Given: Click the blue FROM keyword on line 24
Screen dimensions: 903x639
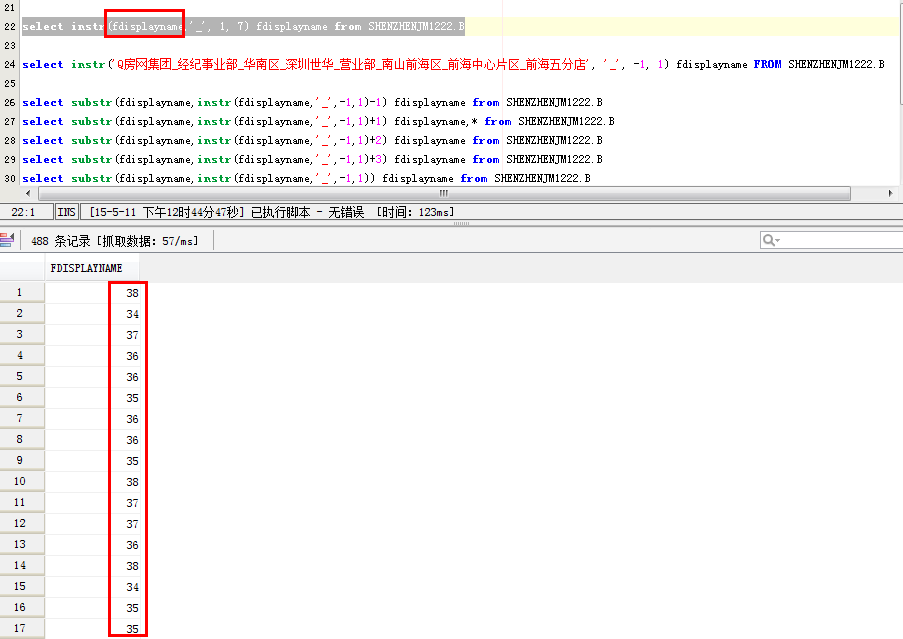Looking at the screenshot, I should coord(767,64).
